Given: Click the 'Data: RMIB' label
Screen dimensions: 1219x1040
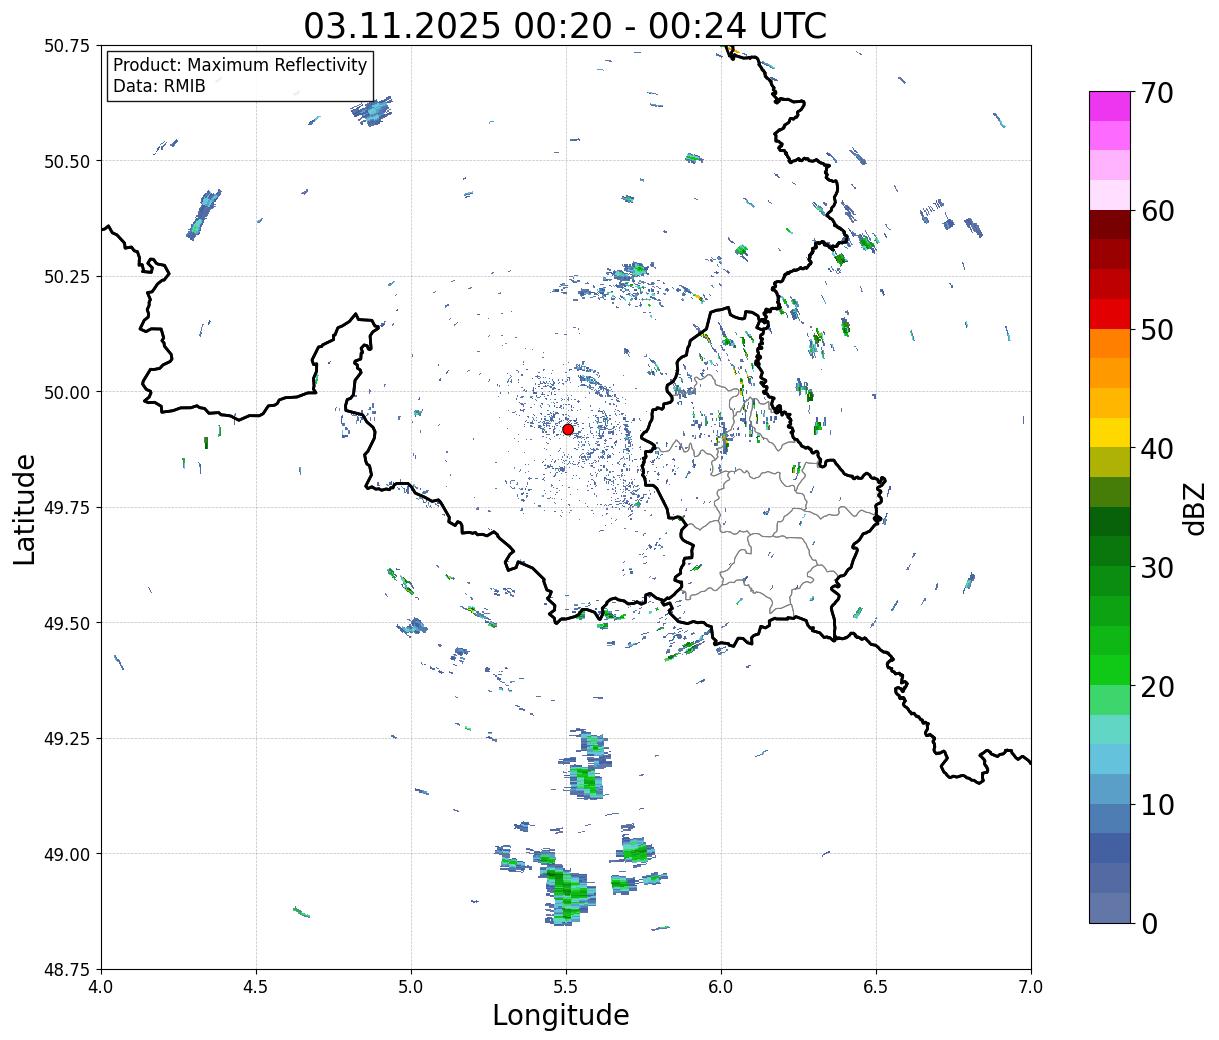Looking at the screenshot, I should click(159, 87).
